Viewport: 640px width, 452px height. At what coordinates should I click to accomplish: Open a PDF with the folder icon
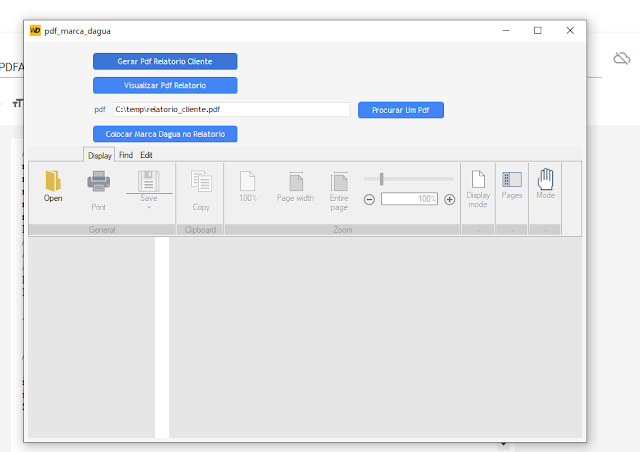click(53, 181)
